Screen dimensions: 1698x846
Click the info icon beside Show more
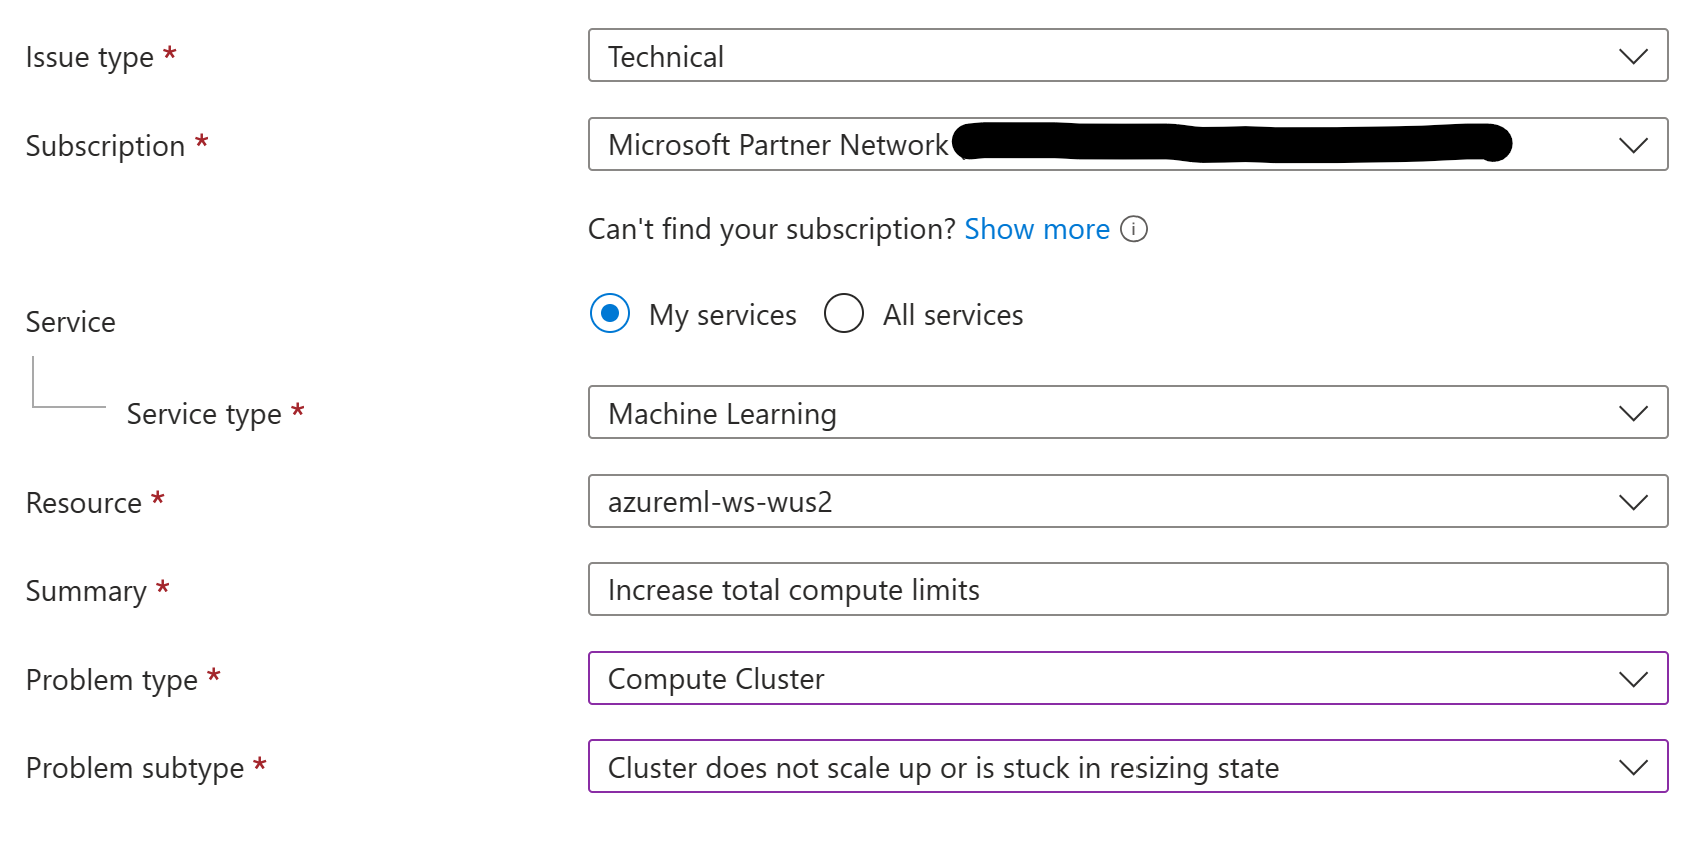(x=1134, y=229)
